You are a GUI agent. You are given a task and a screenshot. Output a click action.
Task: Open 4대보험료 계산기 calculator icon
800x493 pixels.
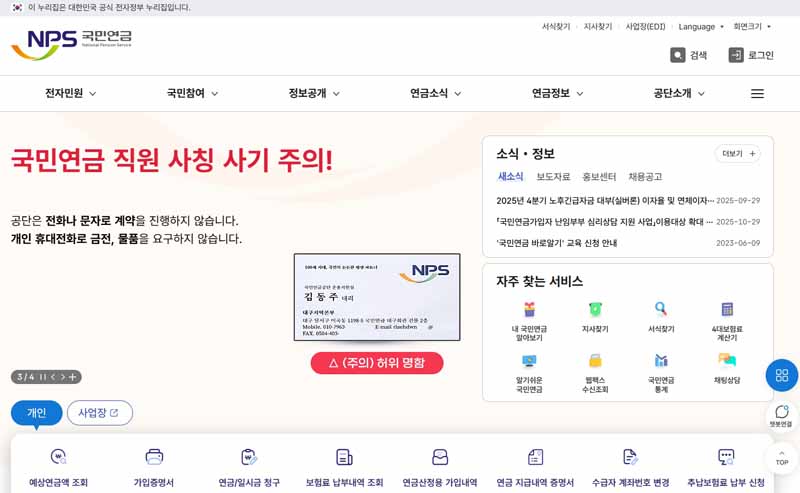tap(727, 309)
